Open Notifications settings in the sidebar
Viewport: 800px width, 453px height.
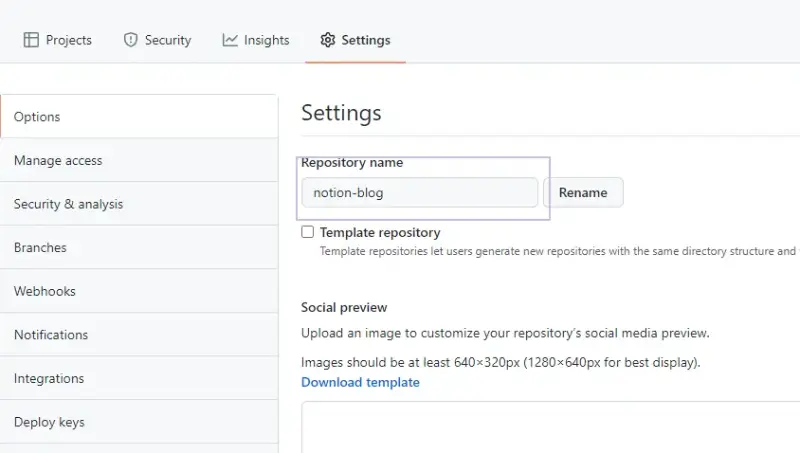point(51,335)
